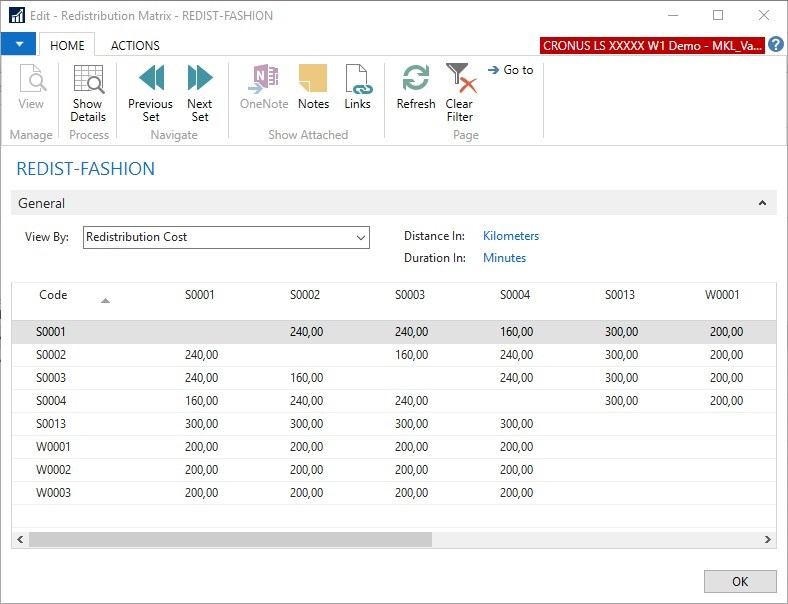The height and width of the screenshot is (604, 788).
Task: Switch to the ACTIONS tab
Action: click(135, 45)
